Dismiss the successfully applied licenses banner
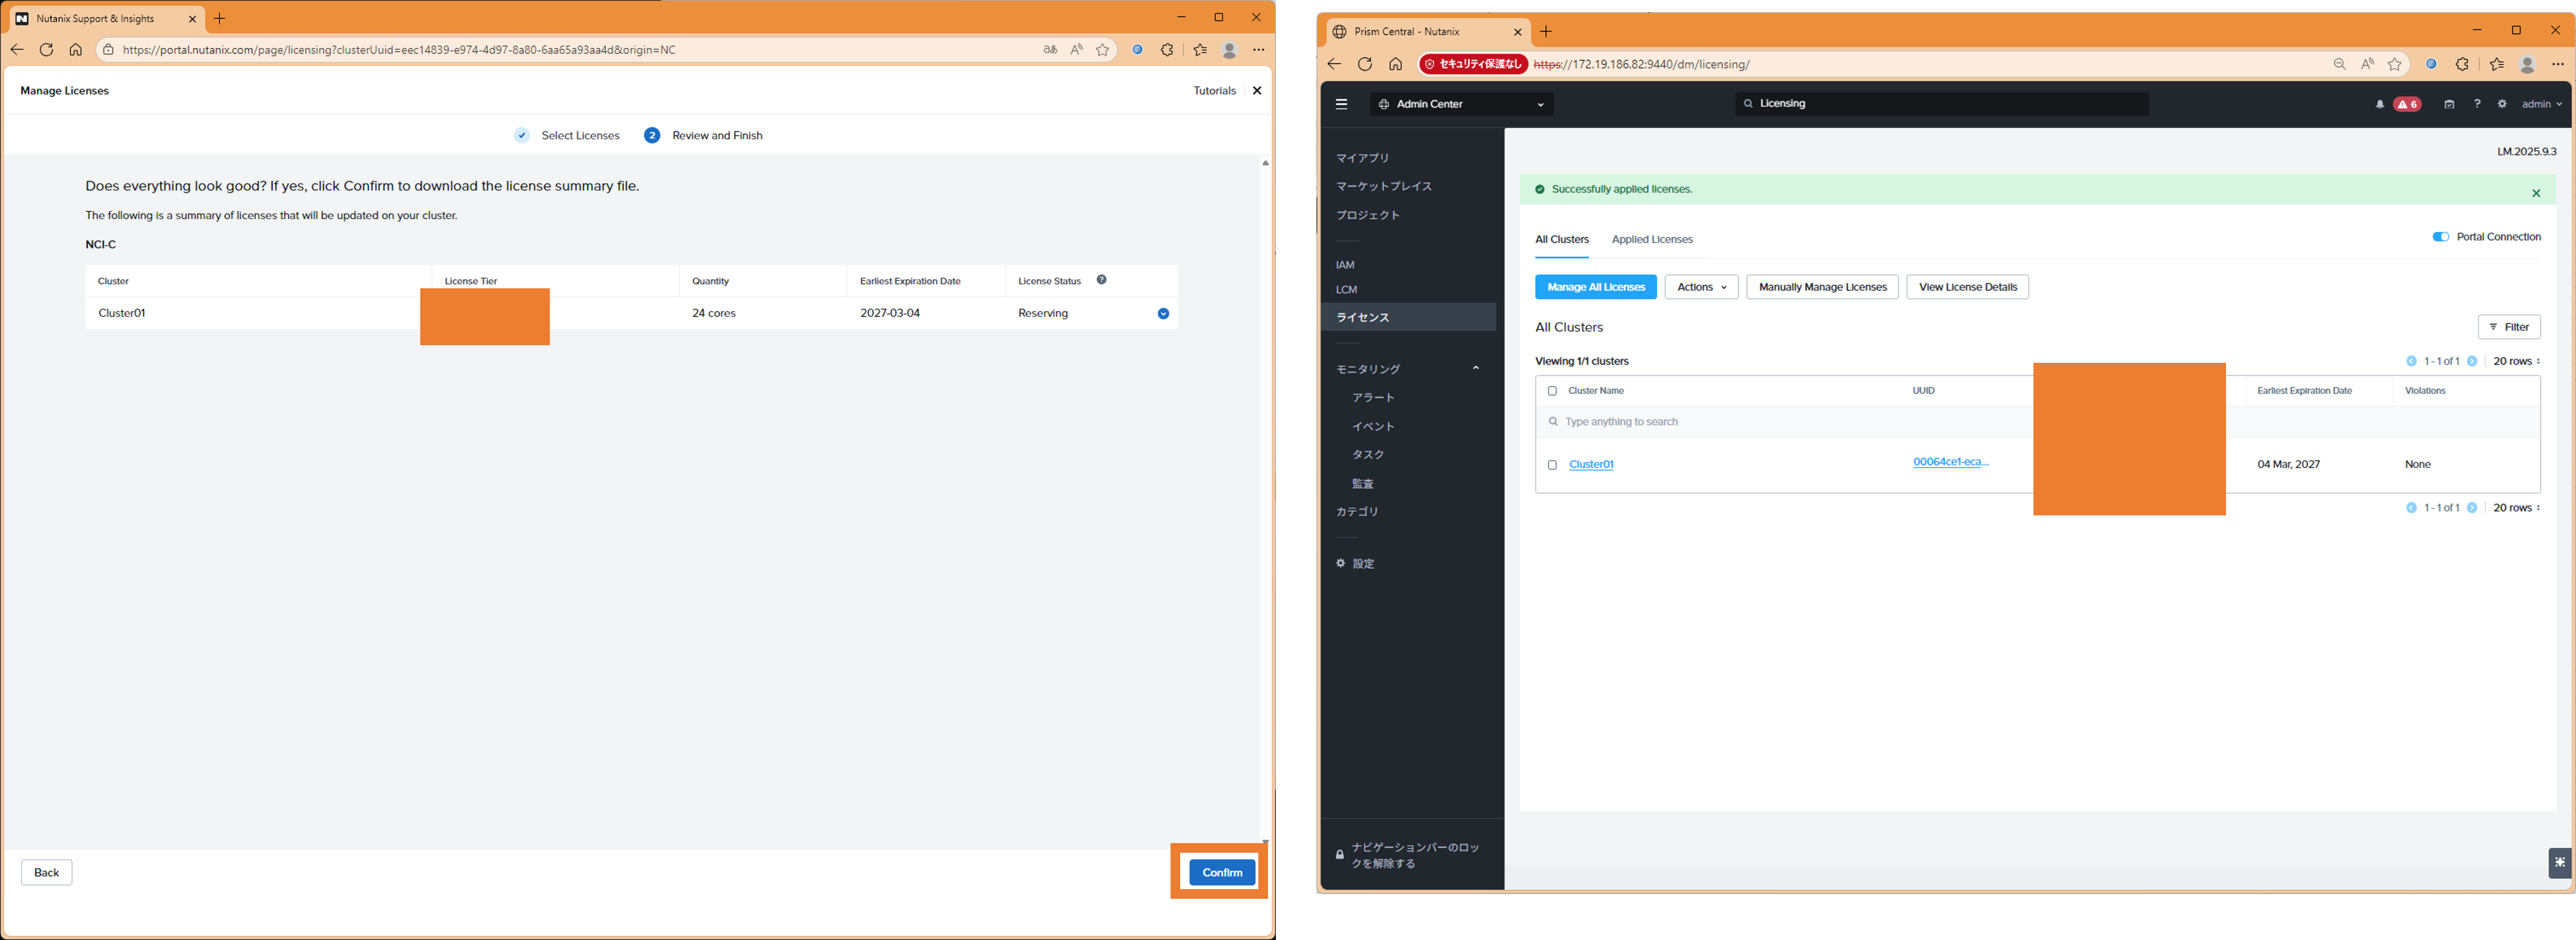 coord(2536,193)
